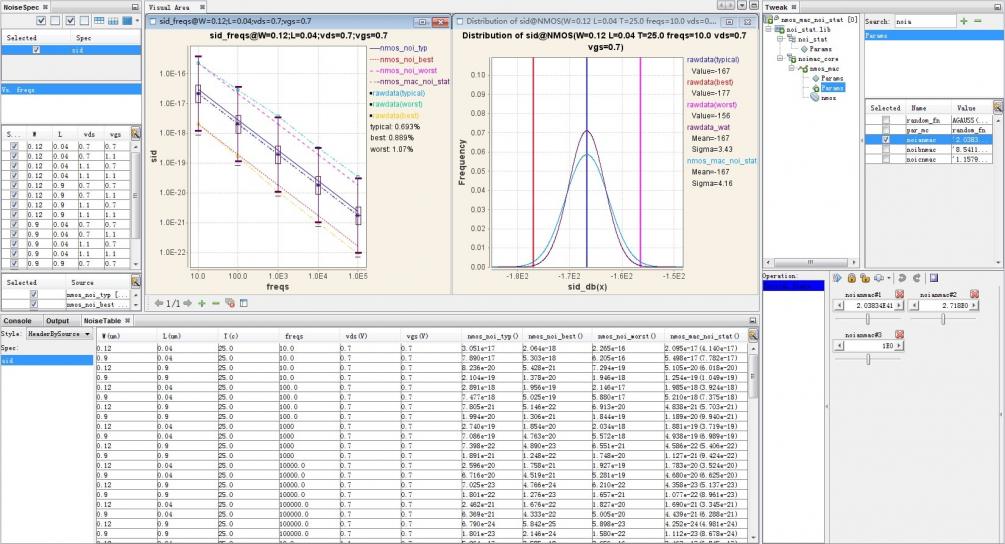Click the grid layout icon in NoiseSpec toolbar
The image size is (1005, 544).
(x=99, y=21)
